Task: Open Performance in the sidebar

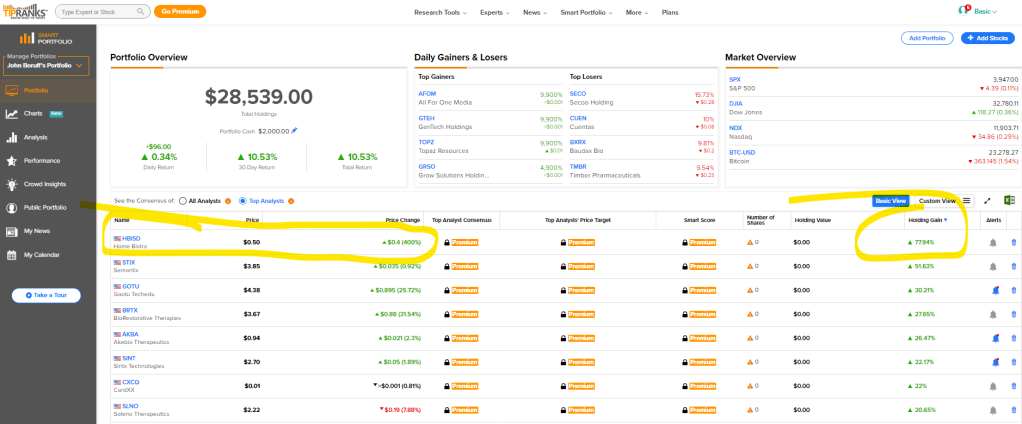Action: (x=41, y=160)
